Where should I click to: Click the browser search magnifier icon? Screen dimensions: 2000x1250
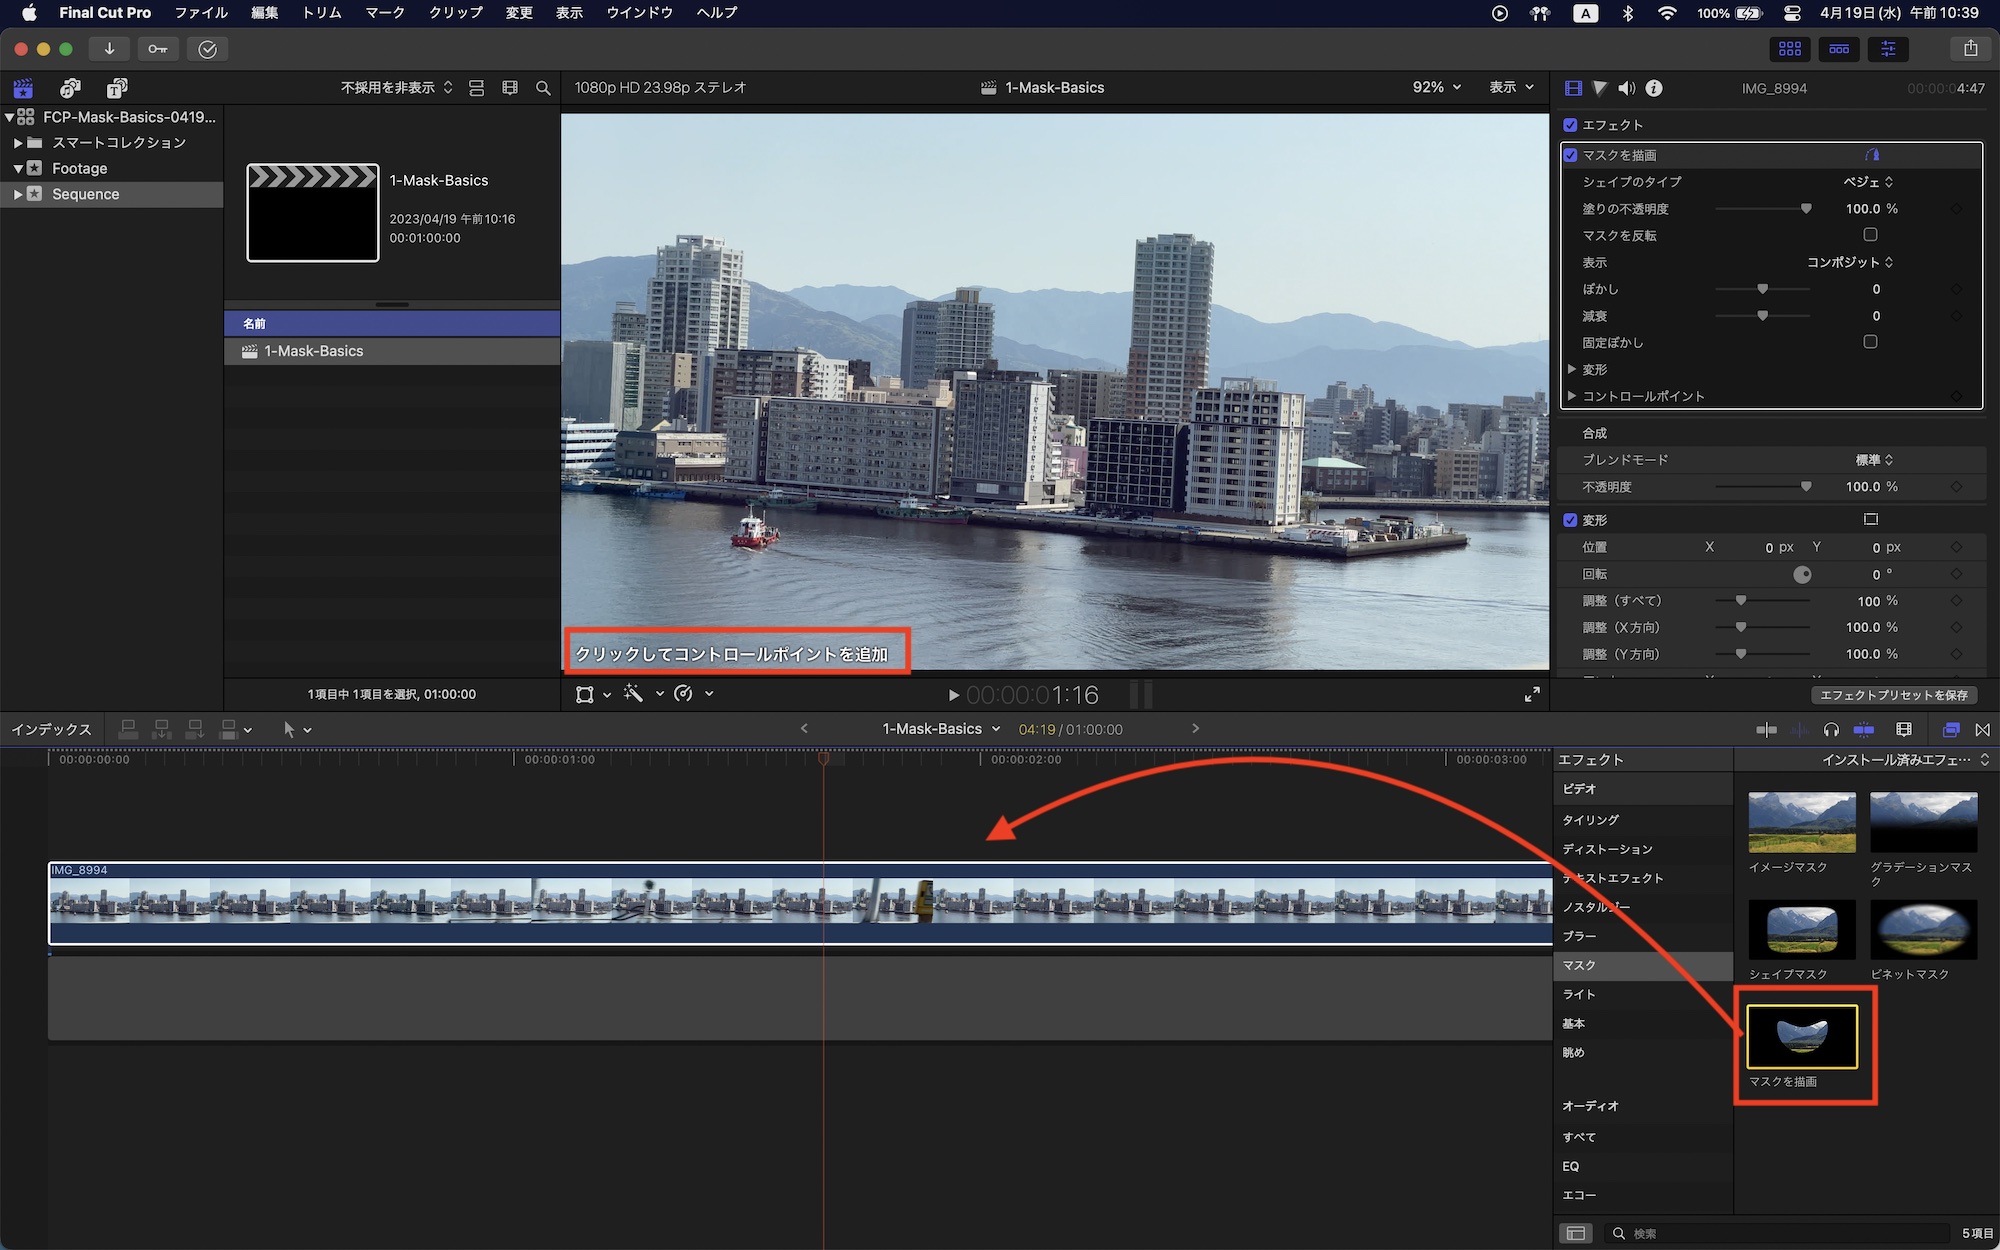point(543,88)
